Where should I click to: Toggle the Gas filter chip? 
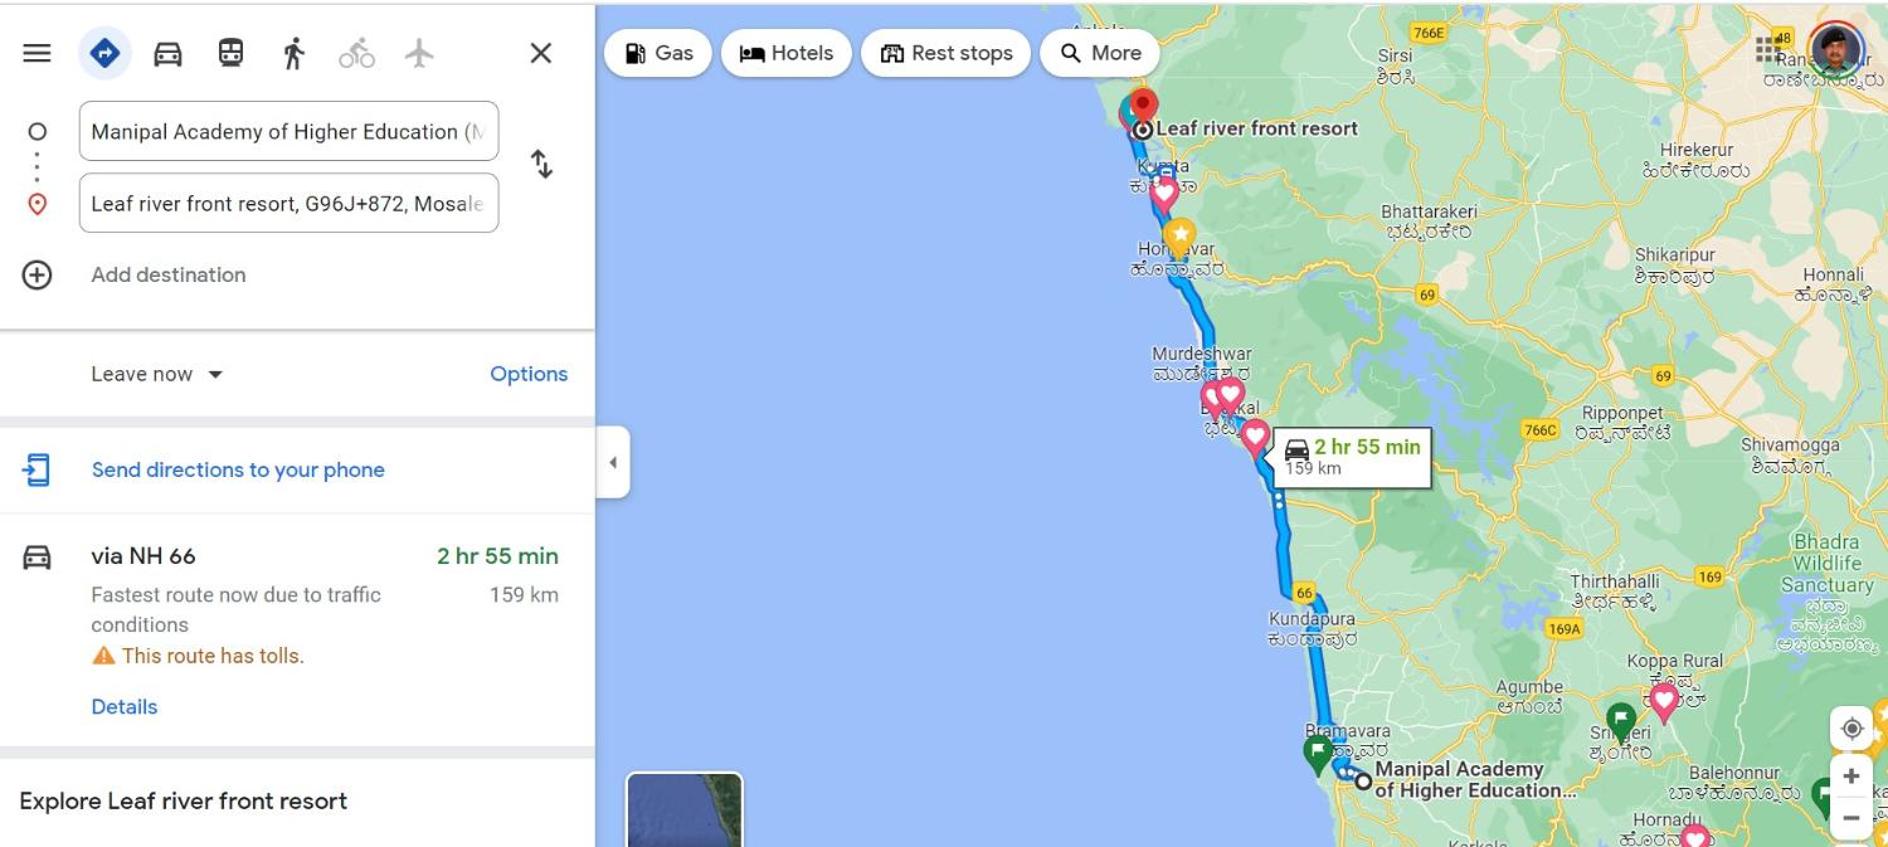click(x=658, y=53)
